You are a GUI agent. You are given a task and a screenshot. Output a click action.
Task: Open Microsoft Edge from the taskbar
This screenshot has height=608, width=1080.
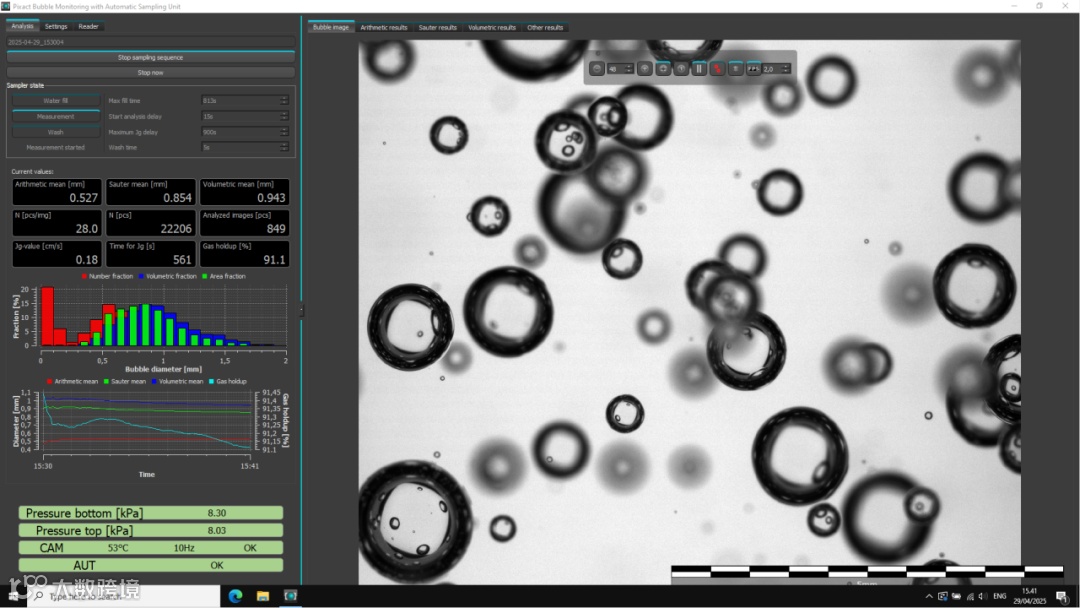tap(235, 596)
